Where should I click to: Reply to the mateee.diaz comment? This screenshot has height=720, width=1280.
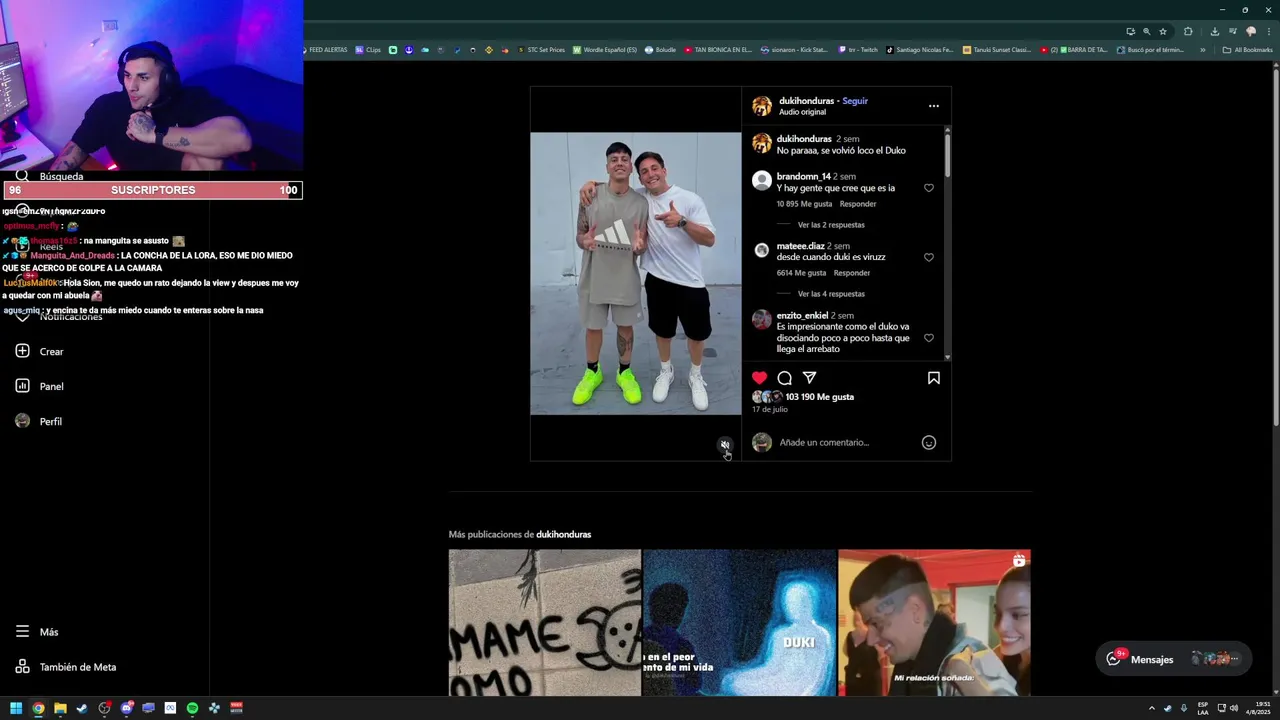pyautogui.click(x=852, y=273)
